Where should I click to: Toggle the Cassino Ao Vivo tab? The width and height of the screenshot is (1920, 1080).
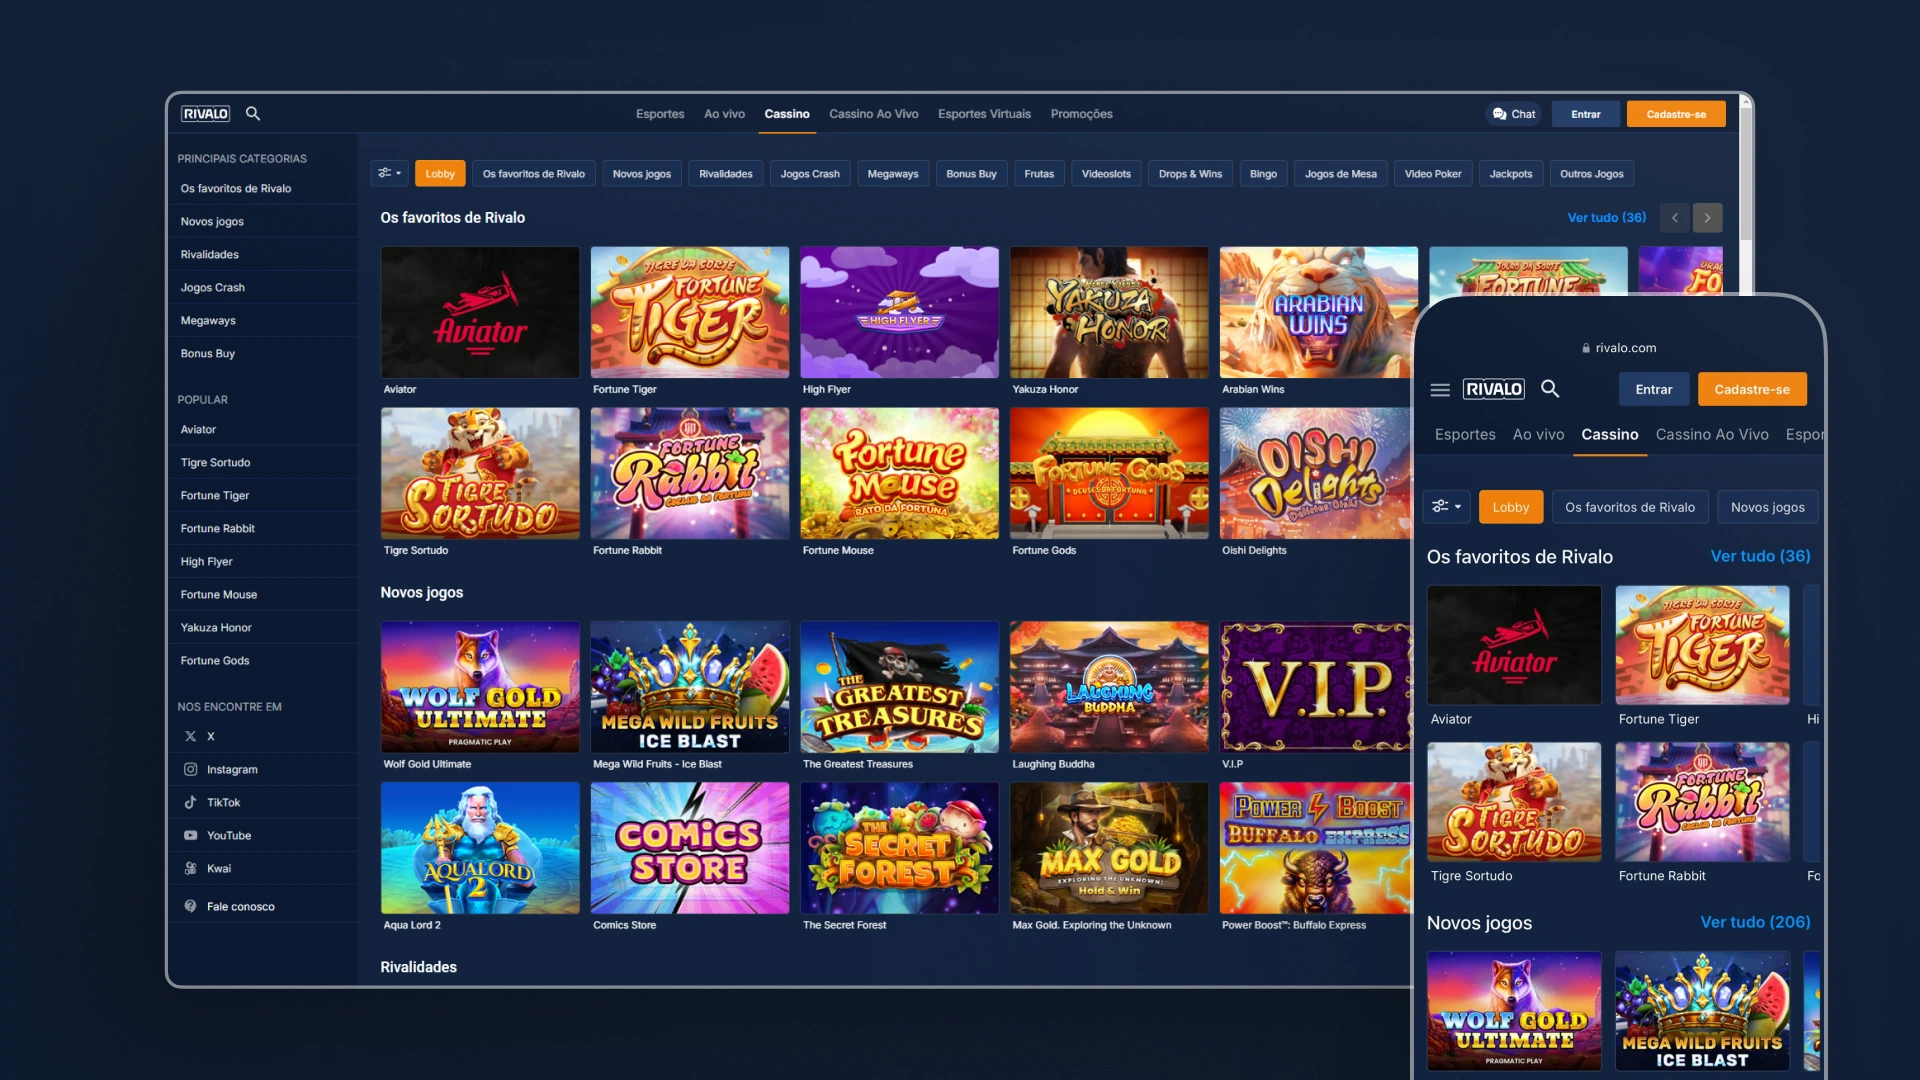tap(872, 113)
